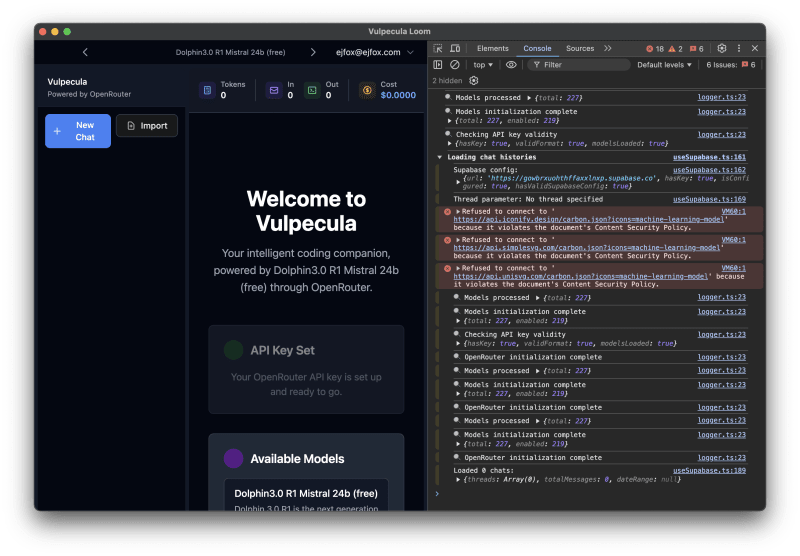
Task: Toggle the DevTools device toolbar icon
Action: [455, 48]
